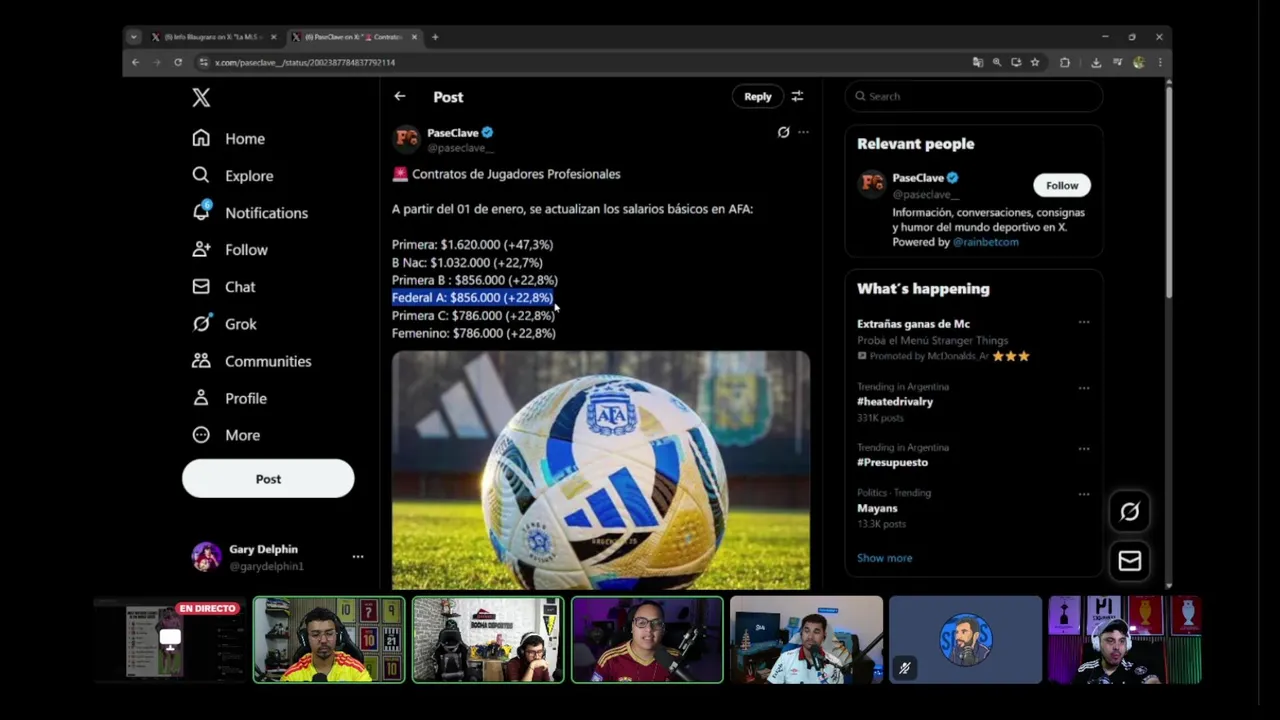This screenshot has width=1280, height=720.
Task: Open the tab search dropdown
Action: tap(133, 37)
